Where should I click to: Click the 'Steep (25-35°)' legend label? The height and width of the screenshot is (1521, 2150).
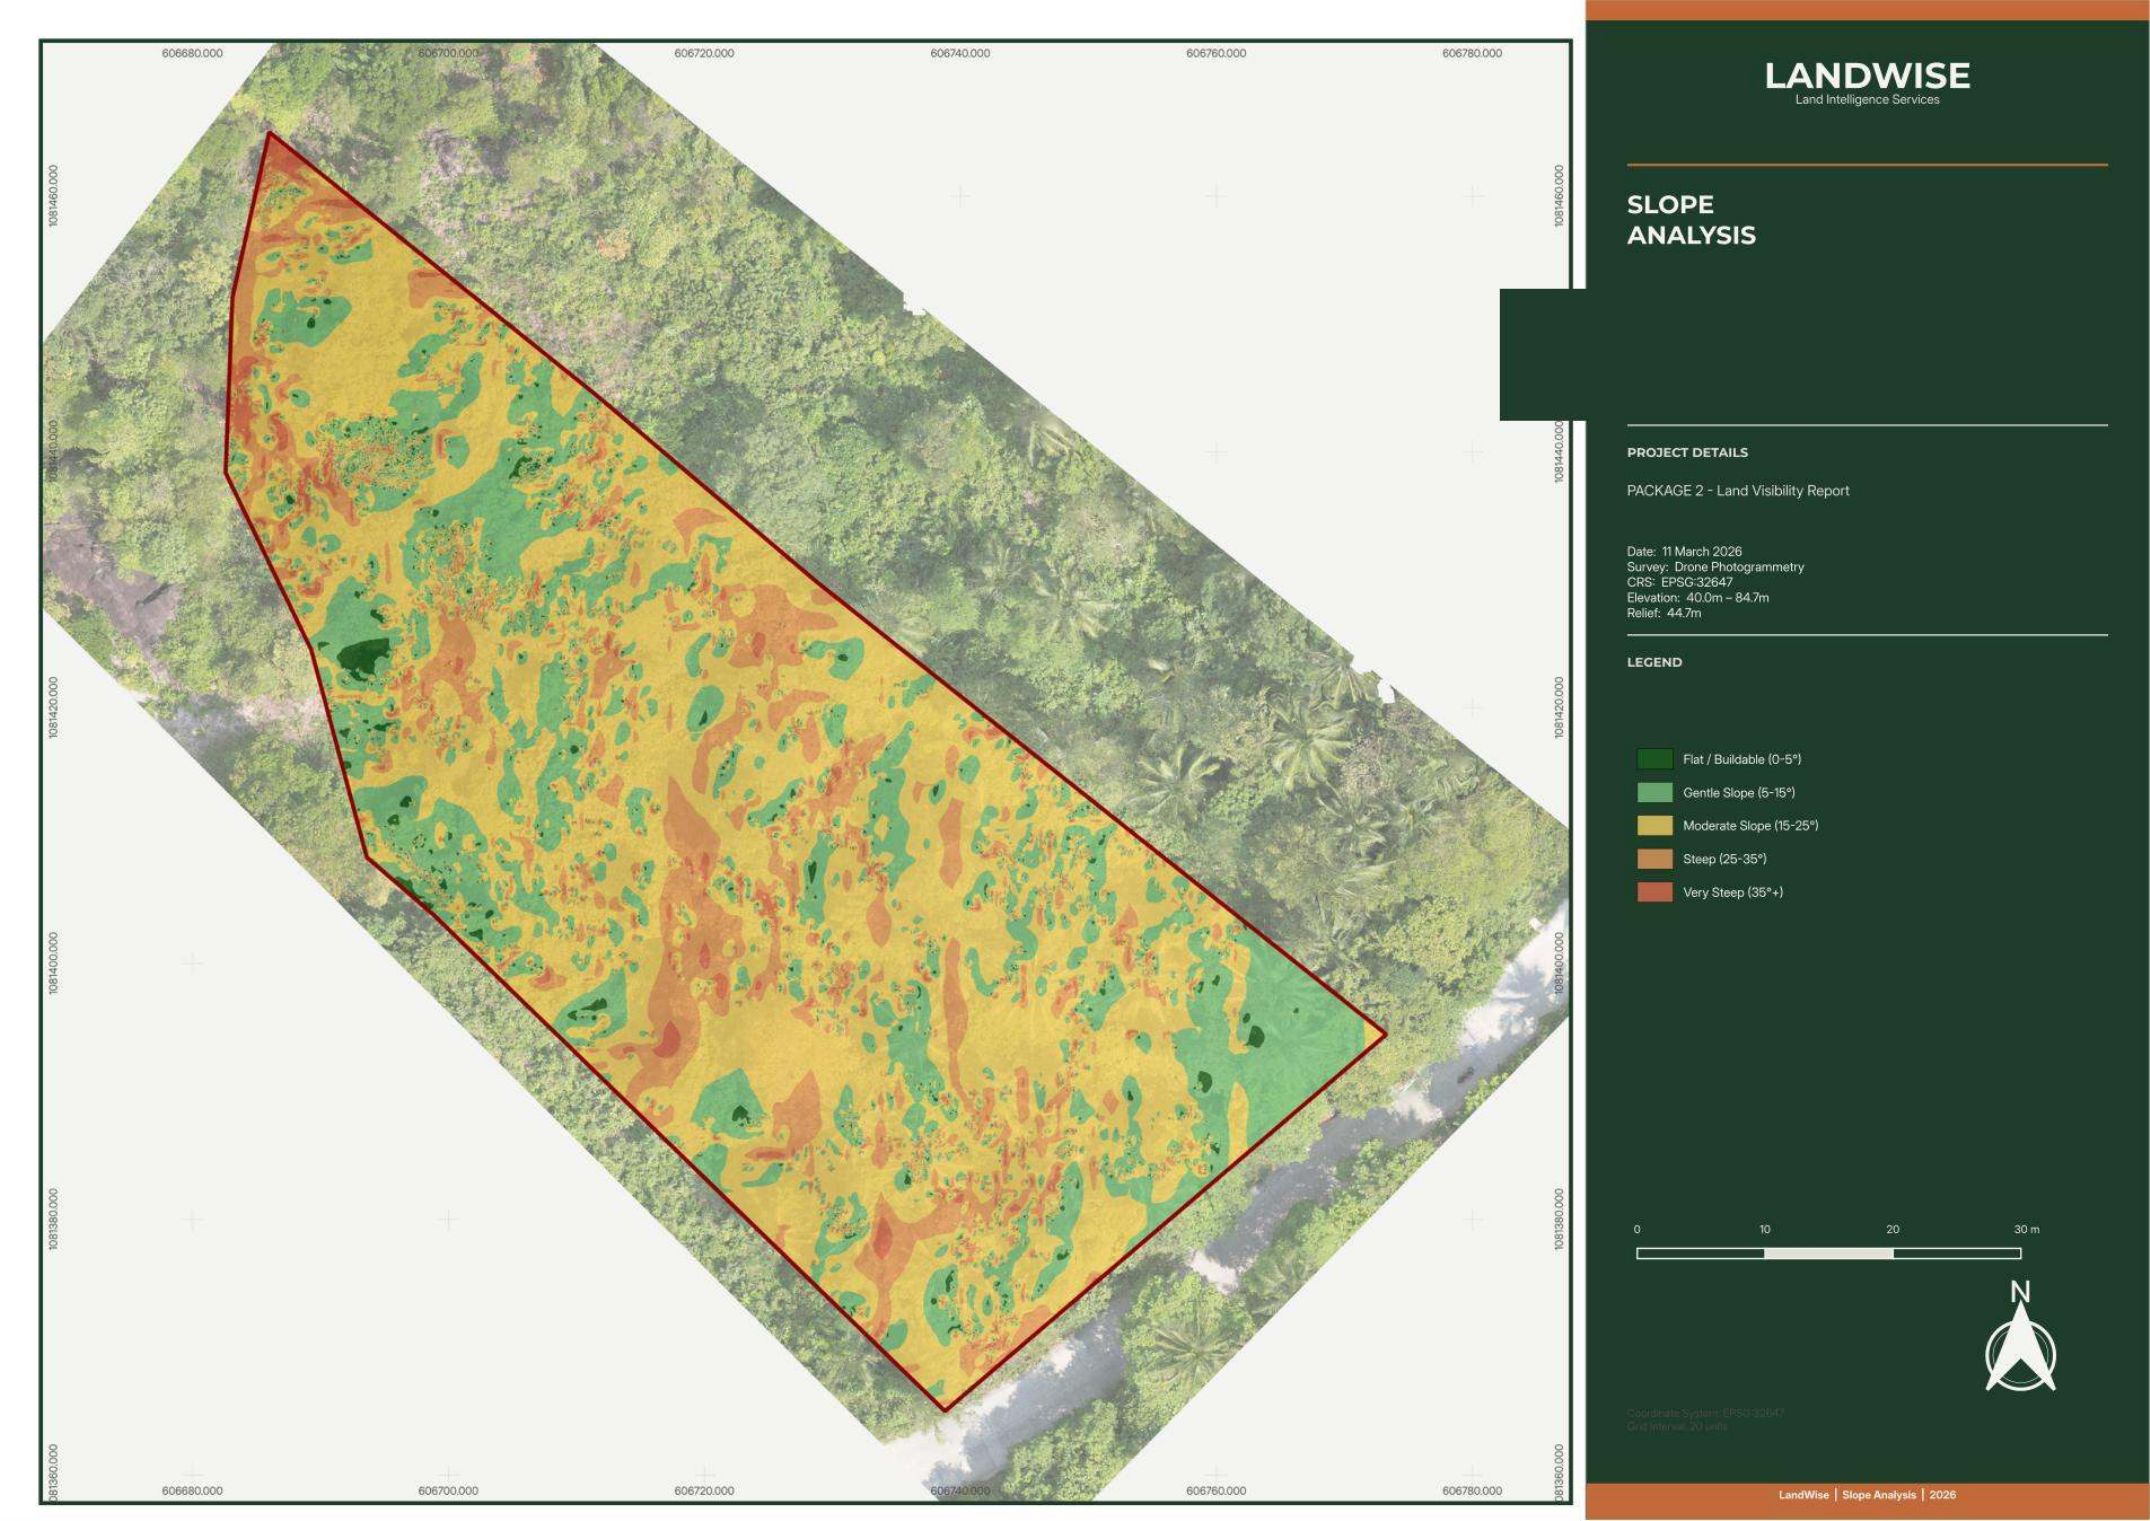1725,858
